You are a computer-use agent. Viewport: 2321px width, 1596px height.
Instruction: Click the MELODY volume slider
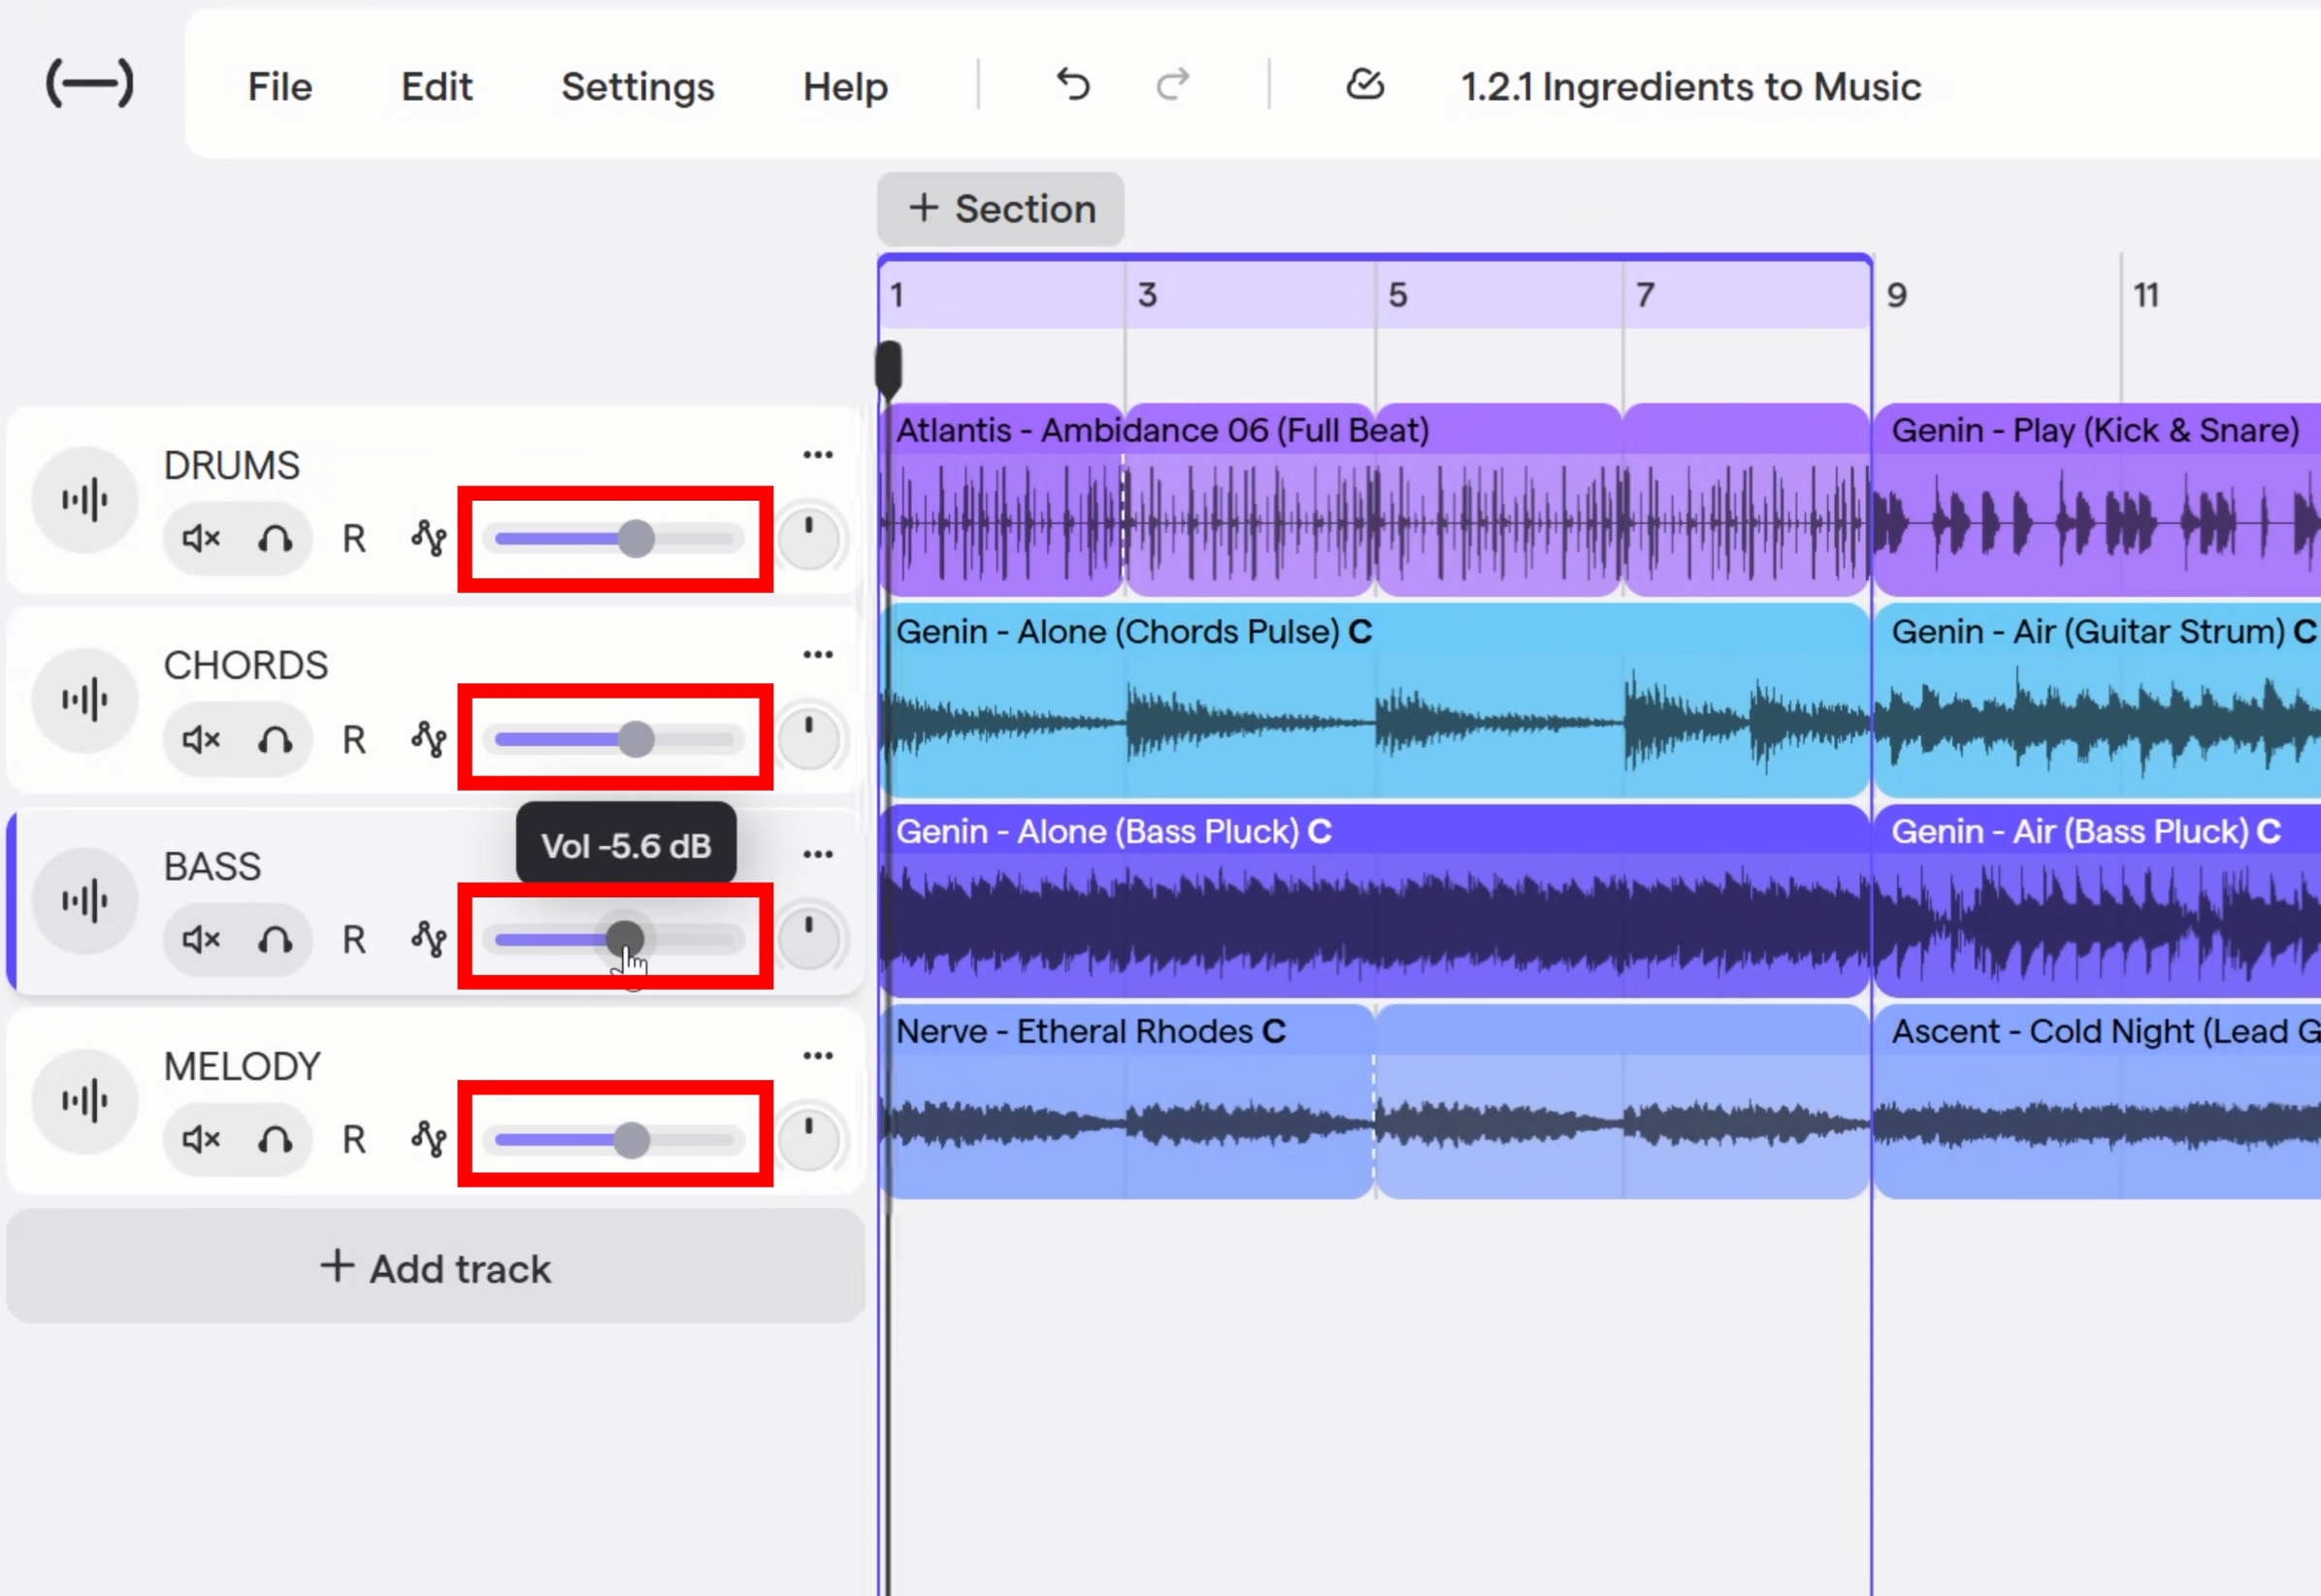click(615, 1140)
